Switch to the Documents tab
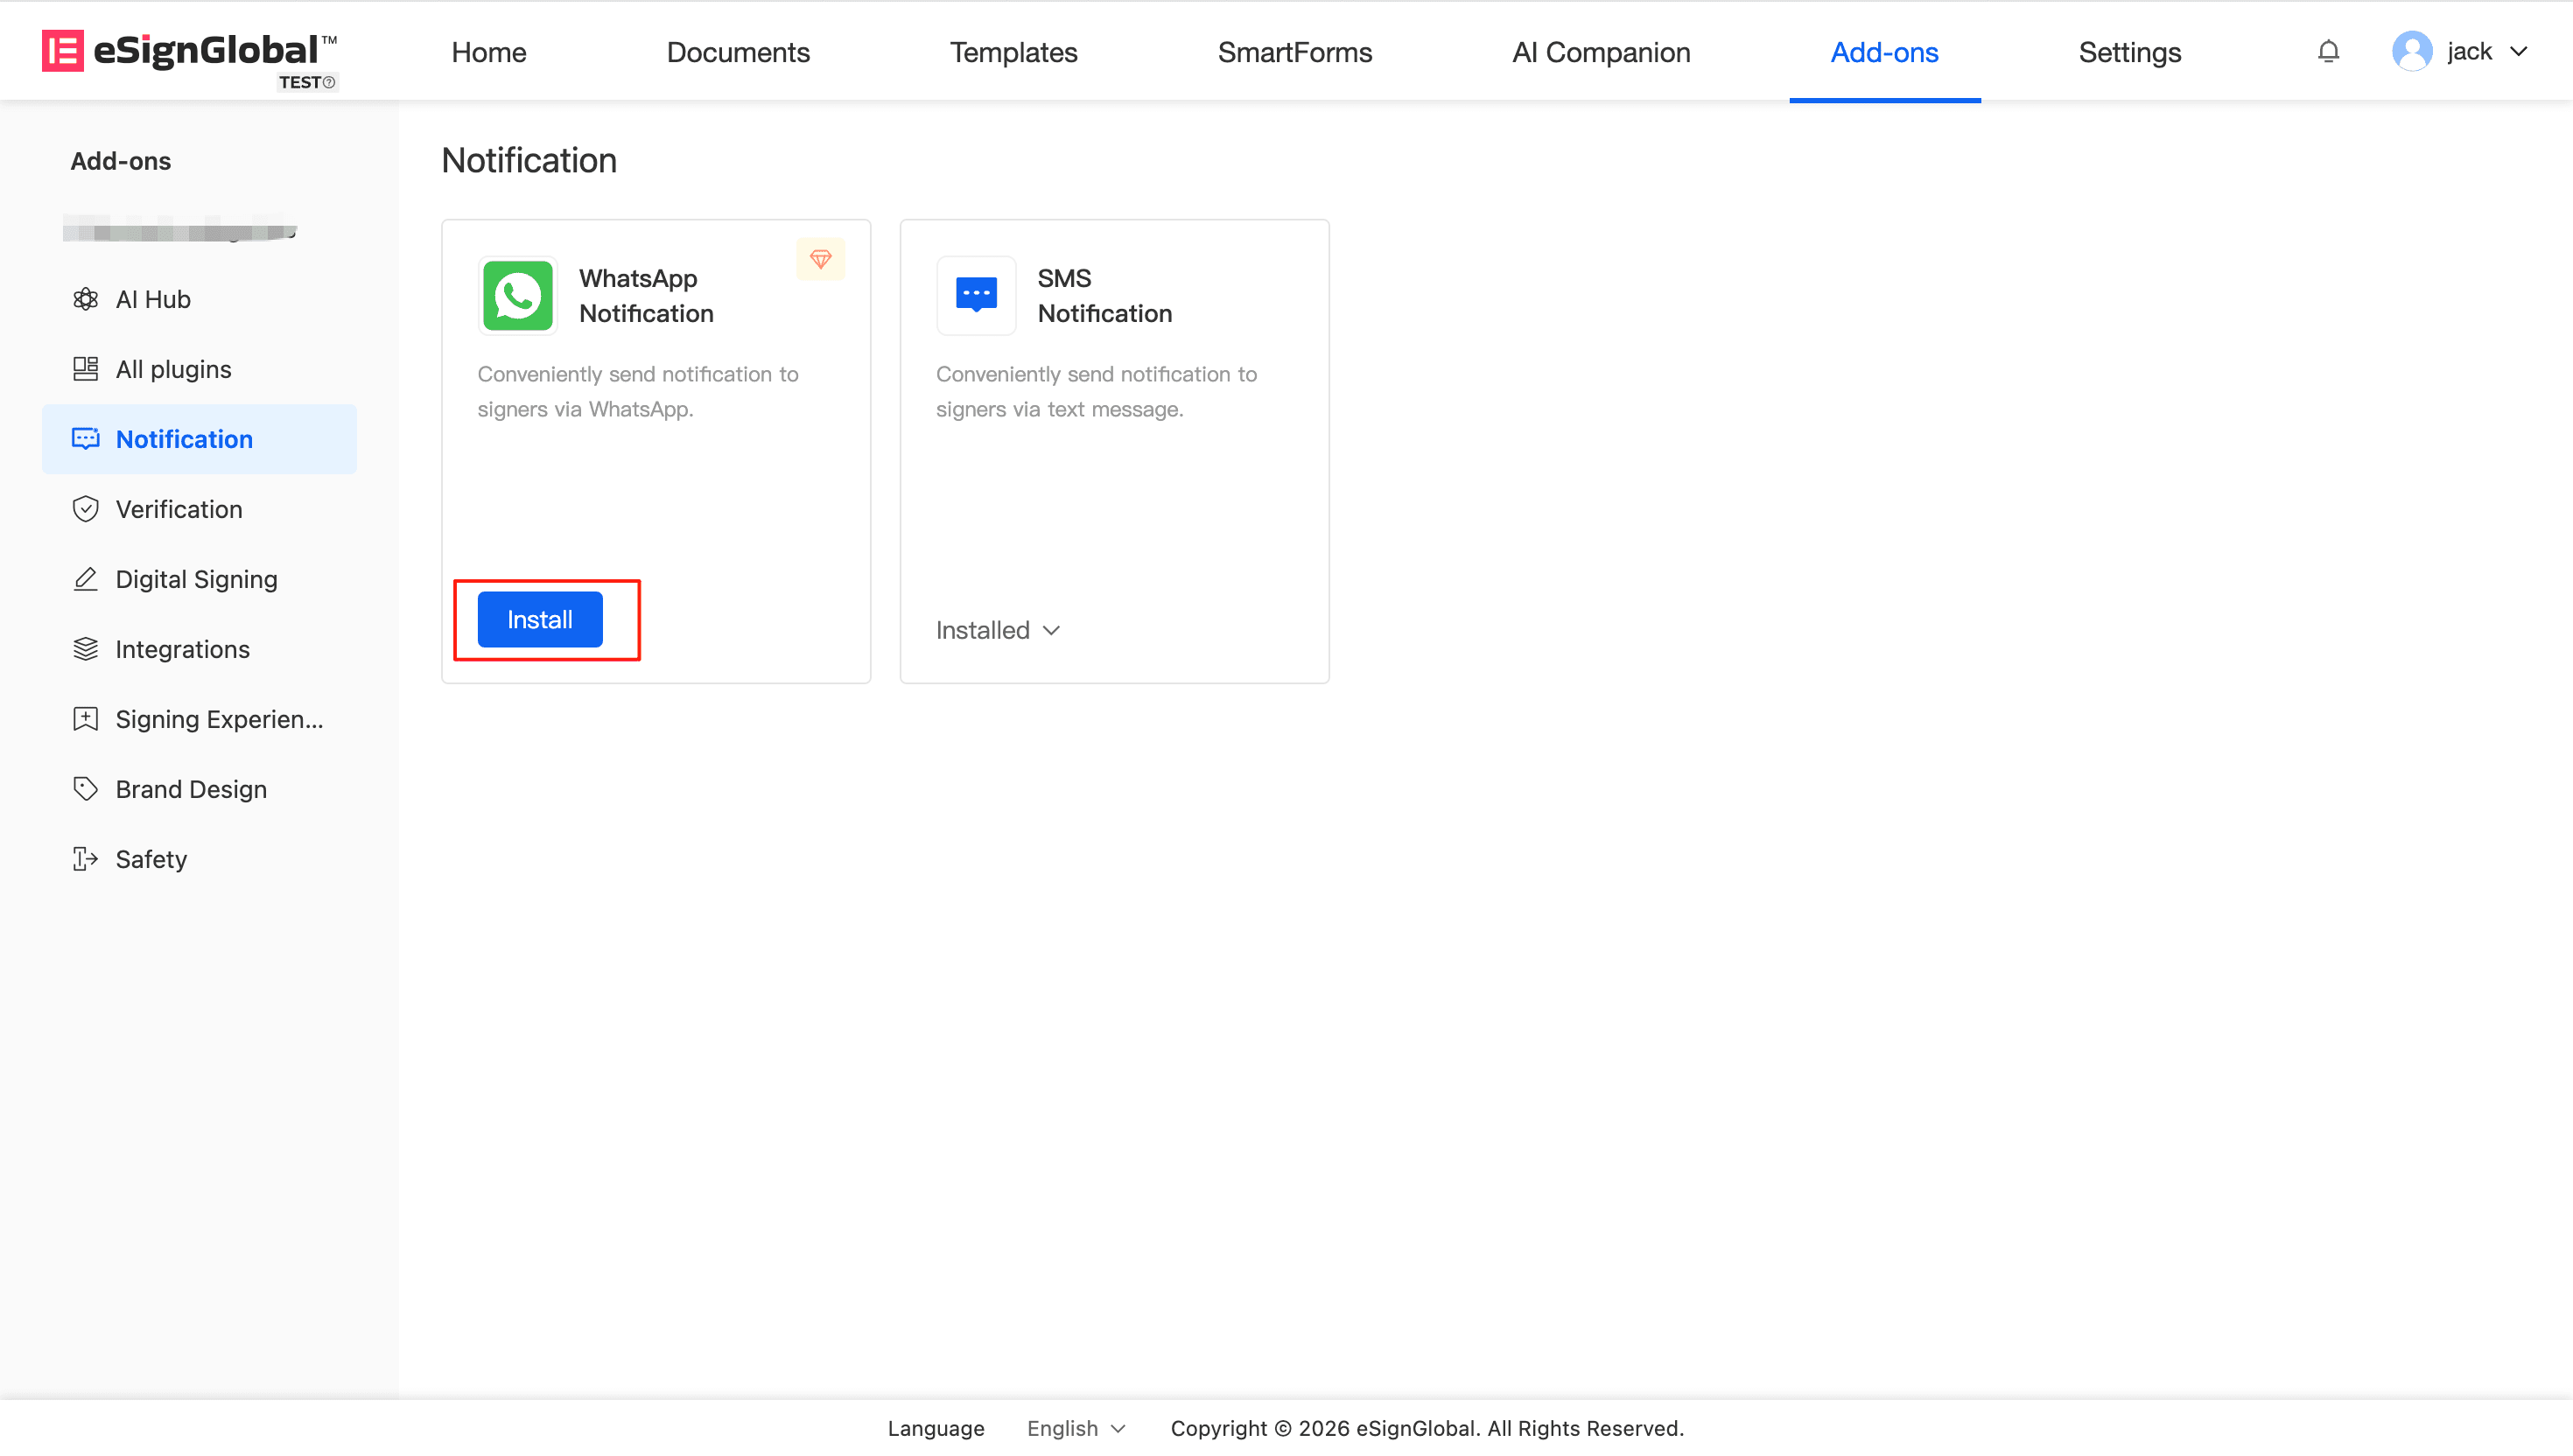2573x1456 pixels. coord(738,52)
